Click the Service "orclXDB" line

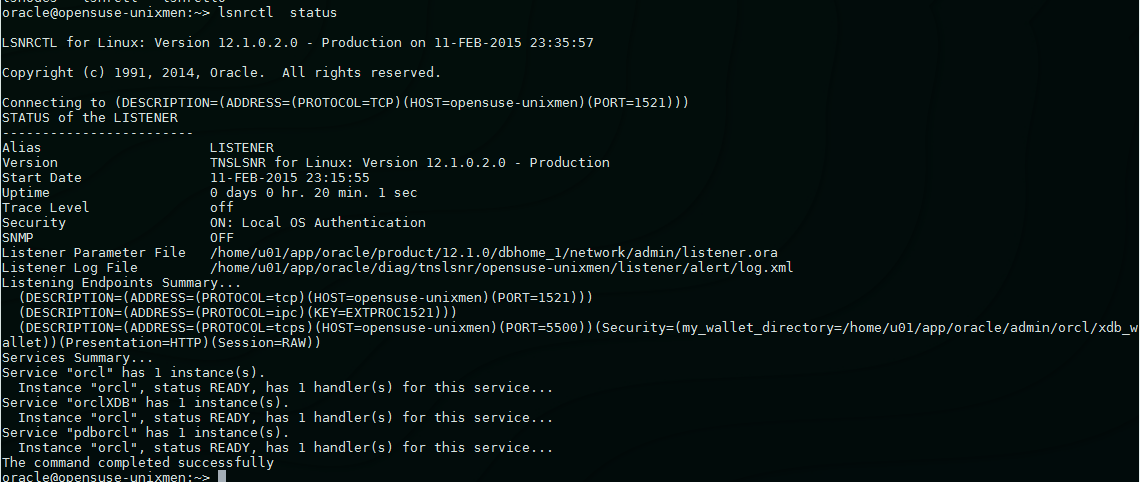(x=146, y=402)
